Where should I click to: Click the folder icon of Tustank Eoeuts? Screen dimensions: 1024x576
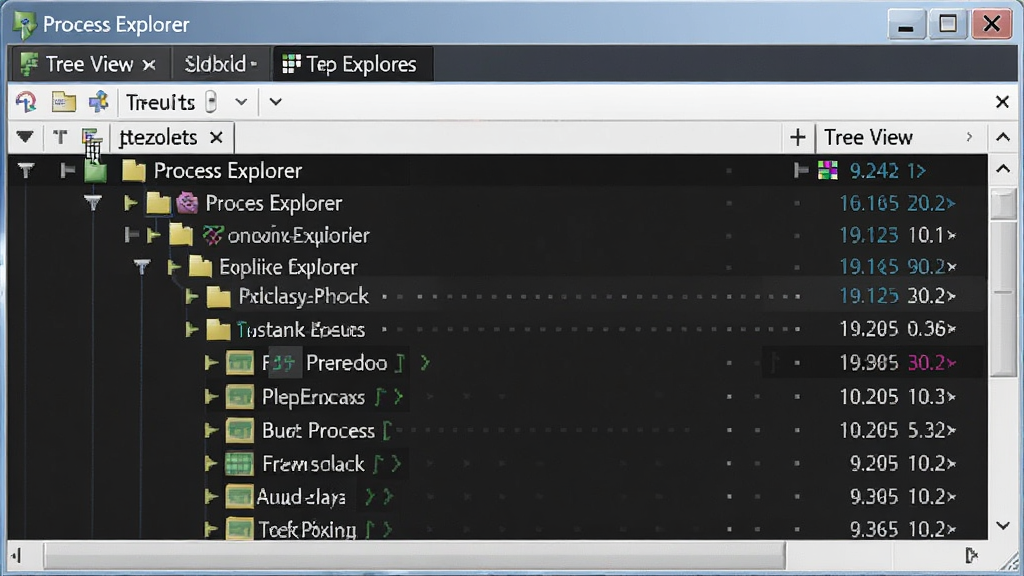pos(218,329)
